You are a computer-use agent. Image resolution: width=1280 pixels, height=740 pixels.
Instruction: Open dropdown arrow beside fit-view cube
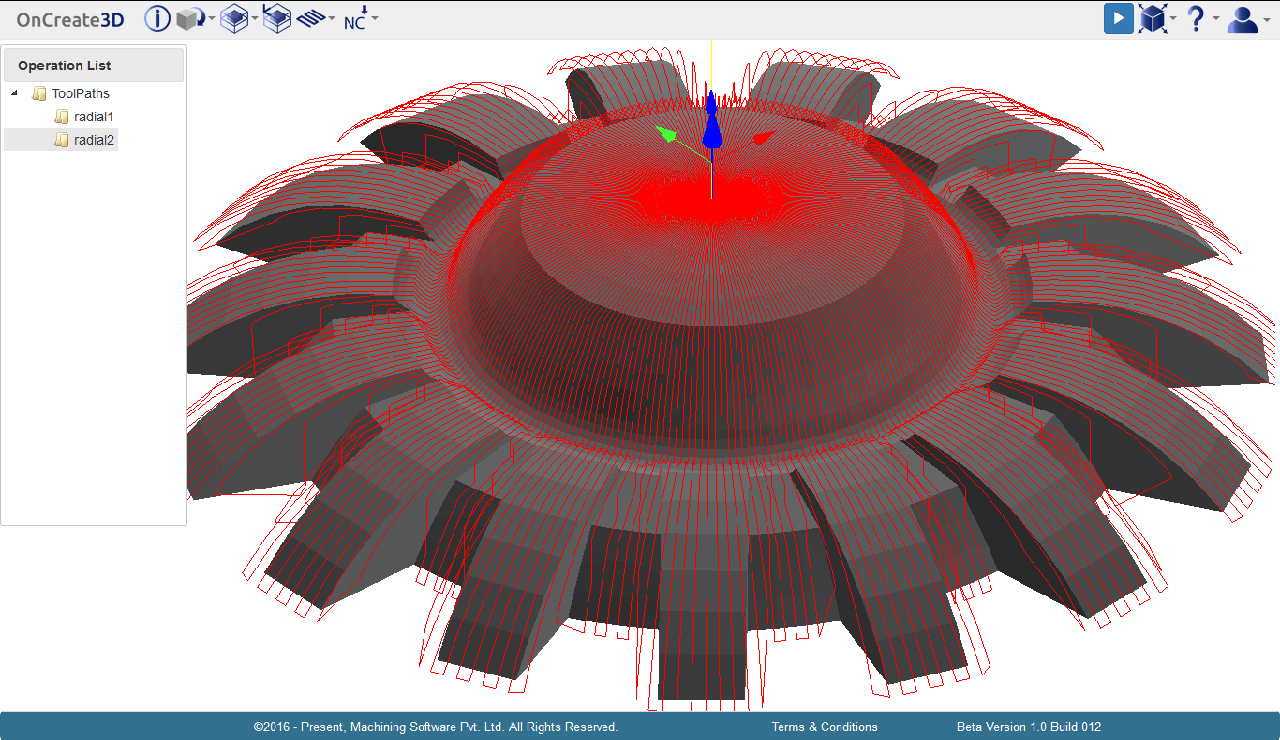pyautogui.click(x=1173, y=19)
